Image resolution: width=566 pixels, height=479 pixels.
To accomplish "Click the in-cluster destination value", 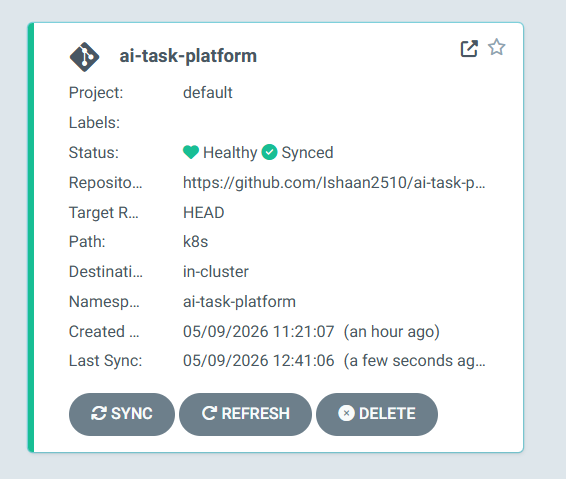I will click(x=216, y=271).
